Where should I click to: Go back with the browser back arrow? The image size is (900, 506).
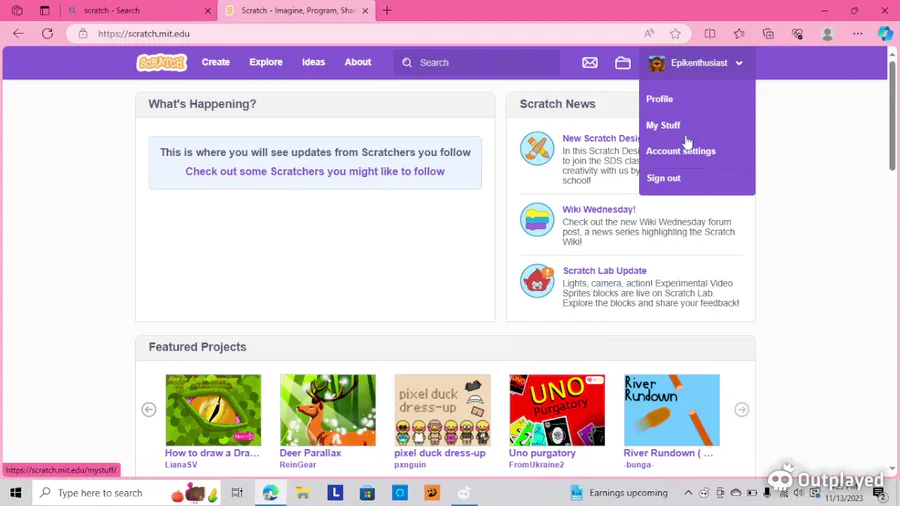coord(18,33)
